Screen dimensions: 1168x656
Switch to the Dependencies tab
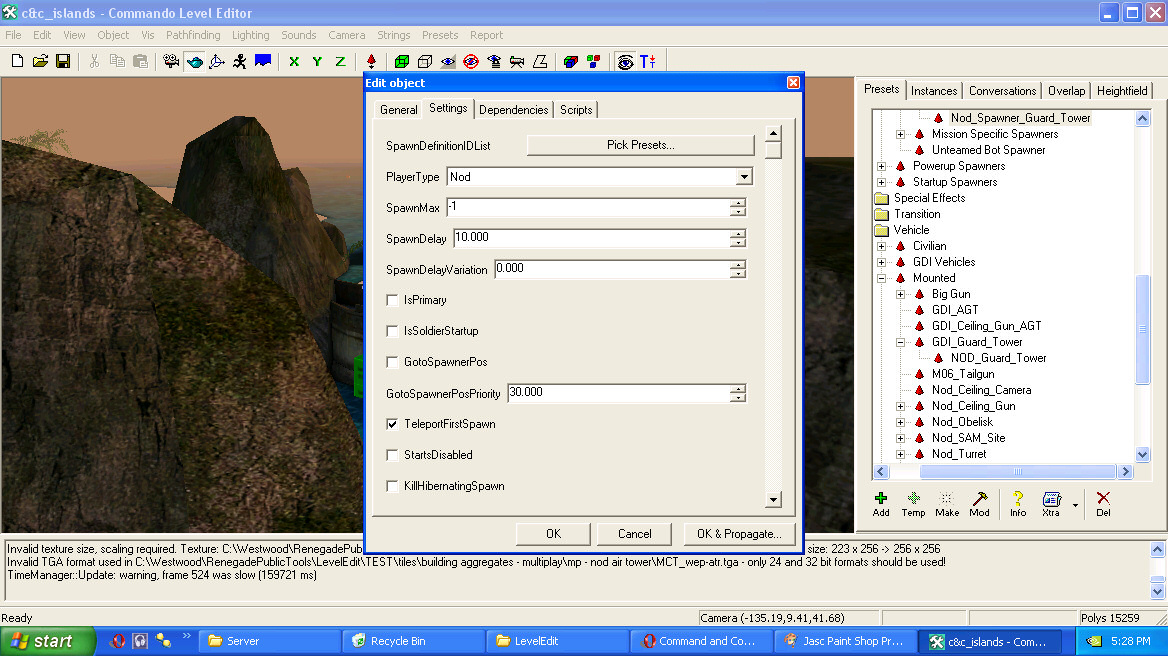coord(513,110)
